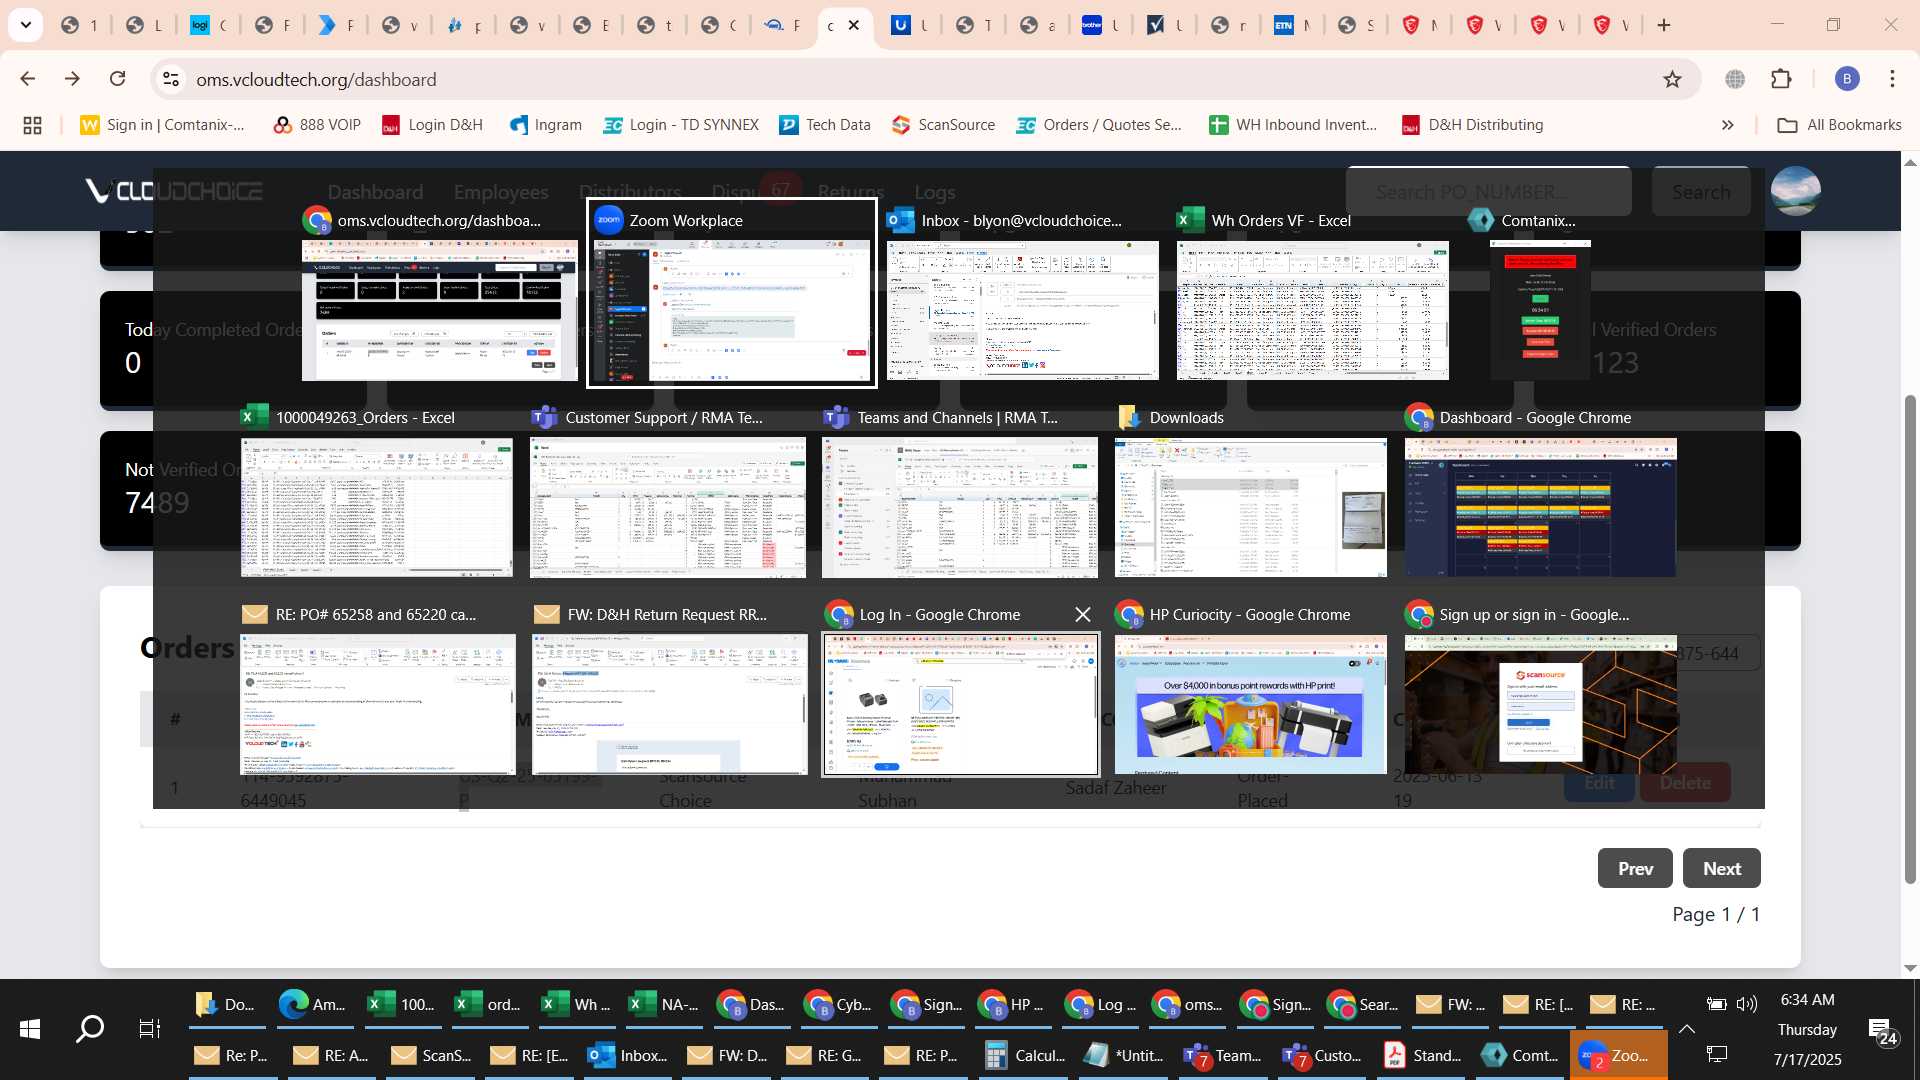Open the Chrome three-dot menu
Screen dimensions: 1920x1080
tap(1892, 79)
